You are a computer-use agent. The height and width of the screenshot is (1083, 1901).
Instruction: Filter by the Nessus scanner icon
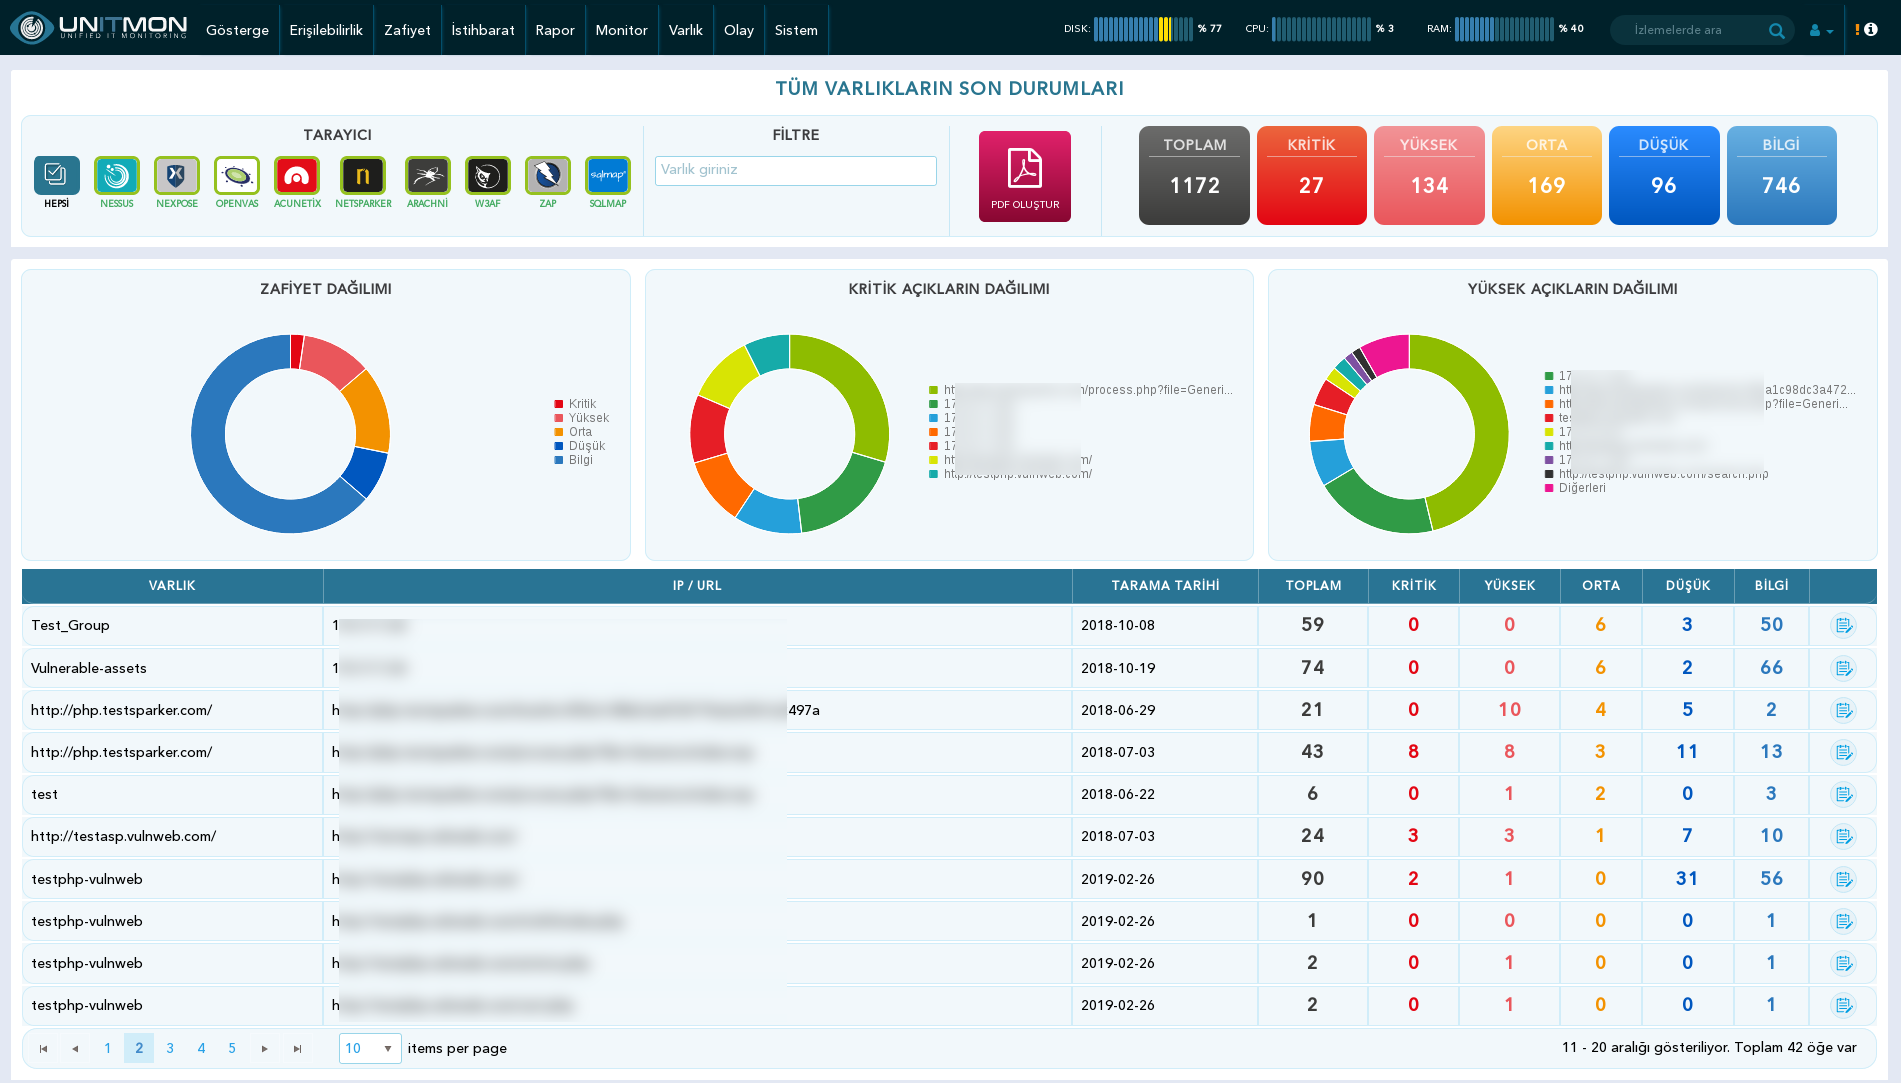coord(117,176)
